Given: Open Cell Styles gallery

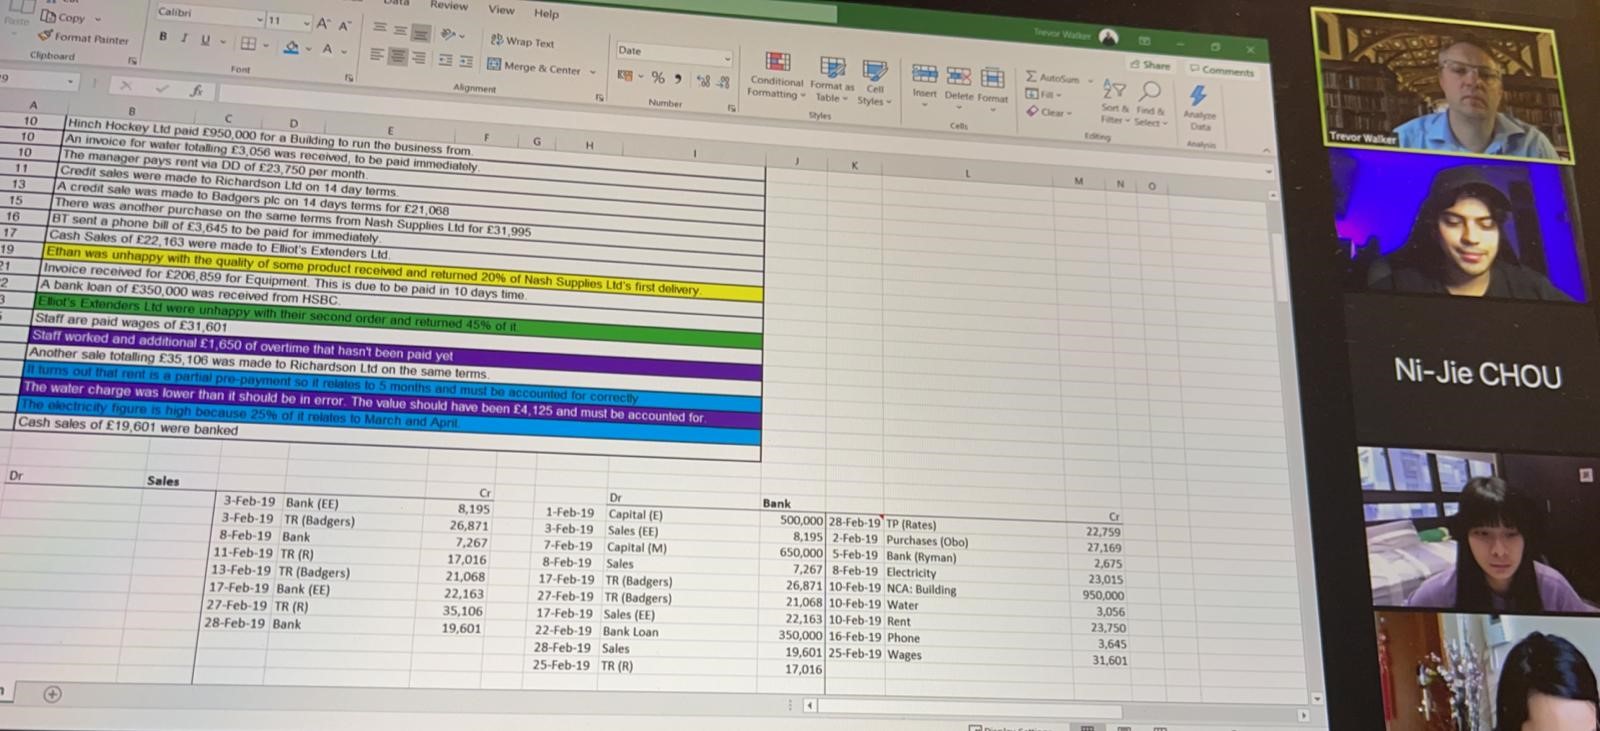Looking at the screenshot, I should [x=874, y=84].
